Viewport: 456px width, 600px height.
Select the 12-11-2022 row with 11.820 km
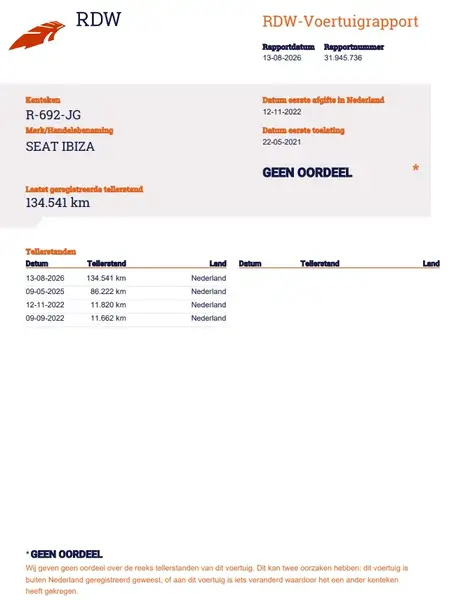126,305
